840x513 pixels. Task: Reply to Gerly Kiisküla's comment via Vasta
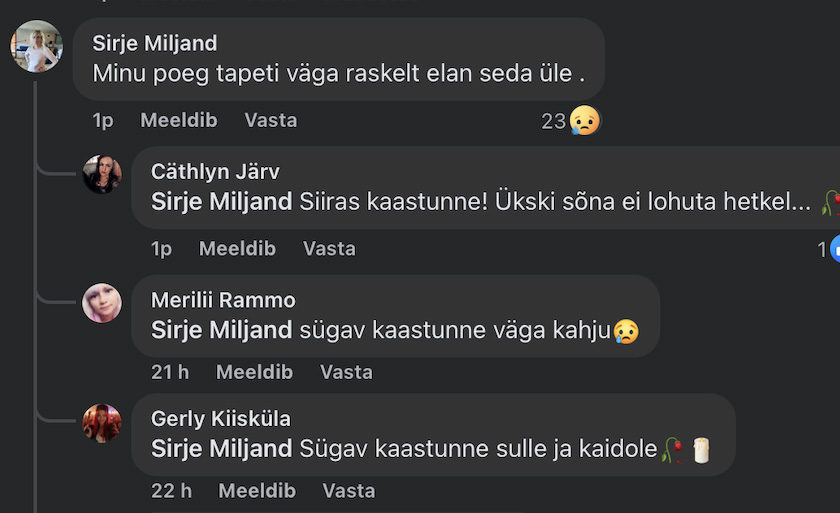(x=349, y=491)
